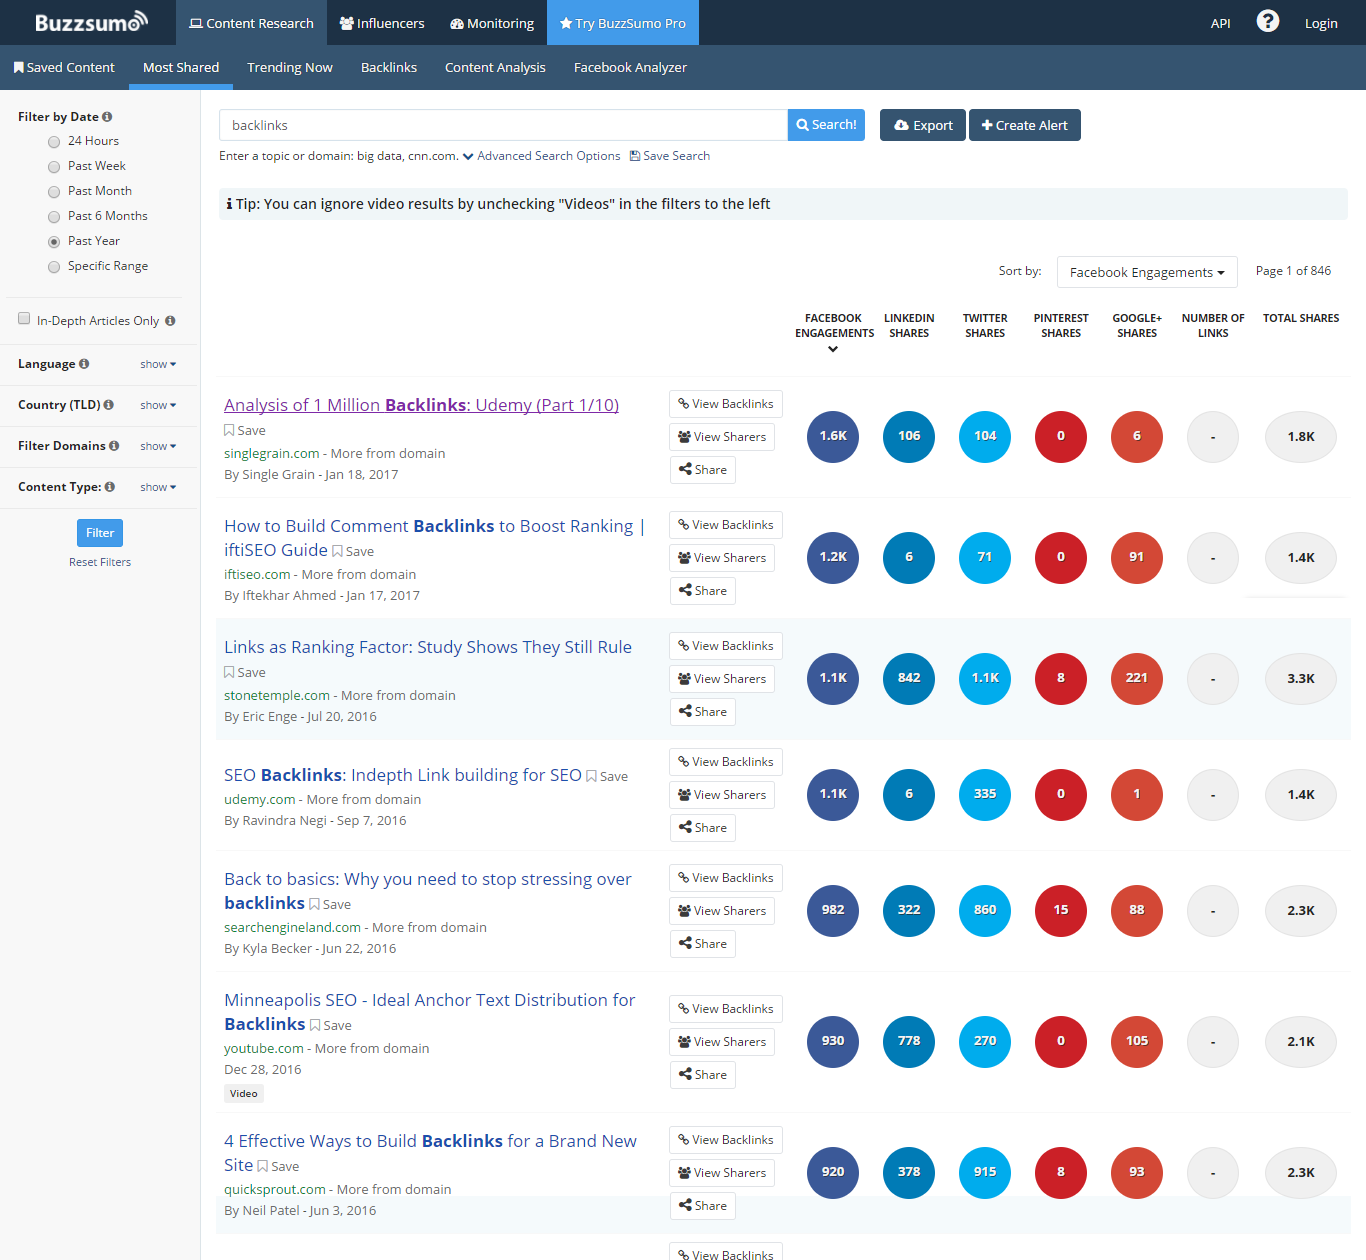Click bookmark Save icon under Udemy analysis article
This screenshot has width=1366, height=1260.
(229, 430)
